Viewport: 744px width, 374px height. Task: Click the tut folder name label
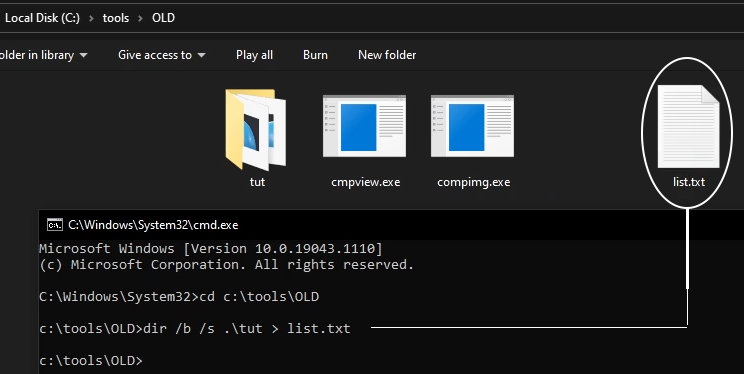tap(257, 182)
